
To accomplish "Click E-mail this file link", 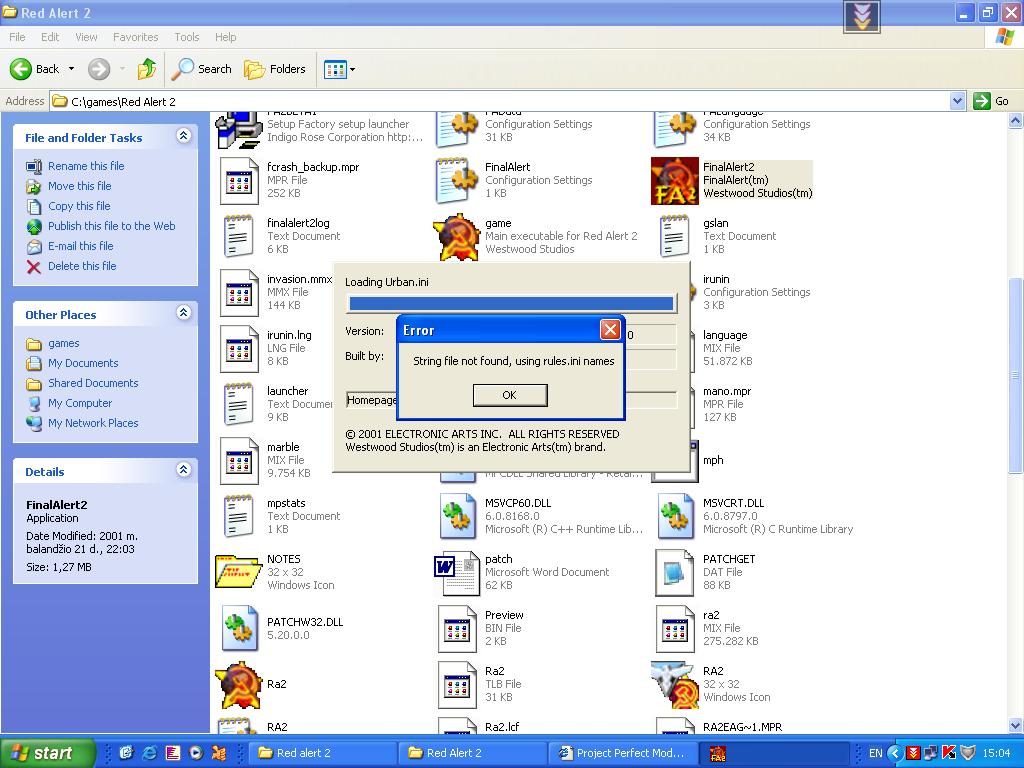I will 80,246.
